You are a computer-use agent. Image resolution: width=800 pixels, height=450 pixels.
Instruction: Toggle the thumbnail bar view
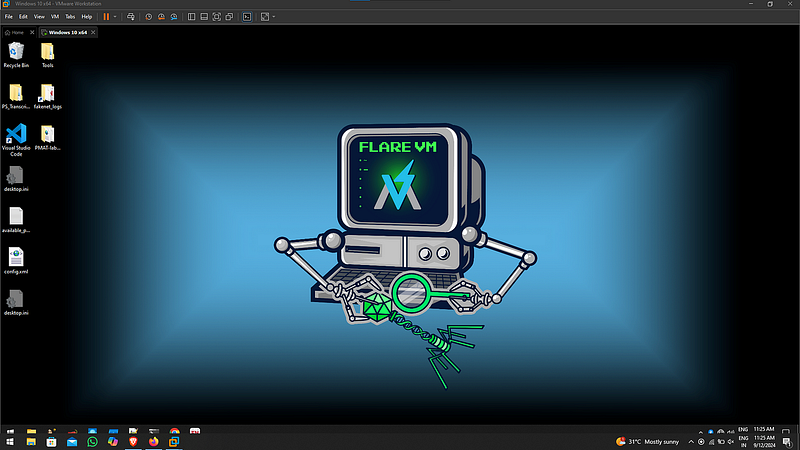click(x=204, y=17)
